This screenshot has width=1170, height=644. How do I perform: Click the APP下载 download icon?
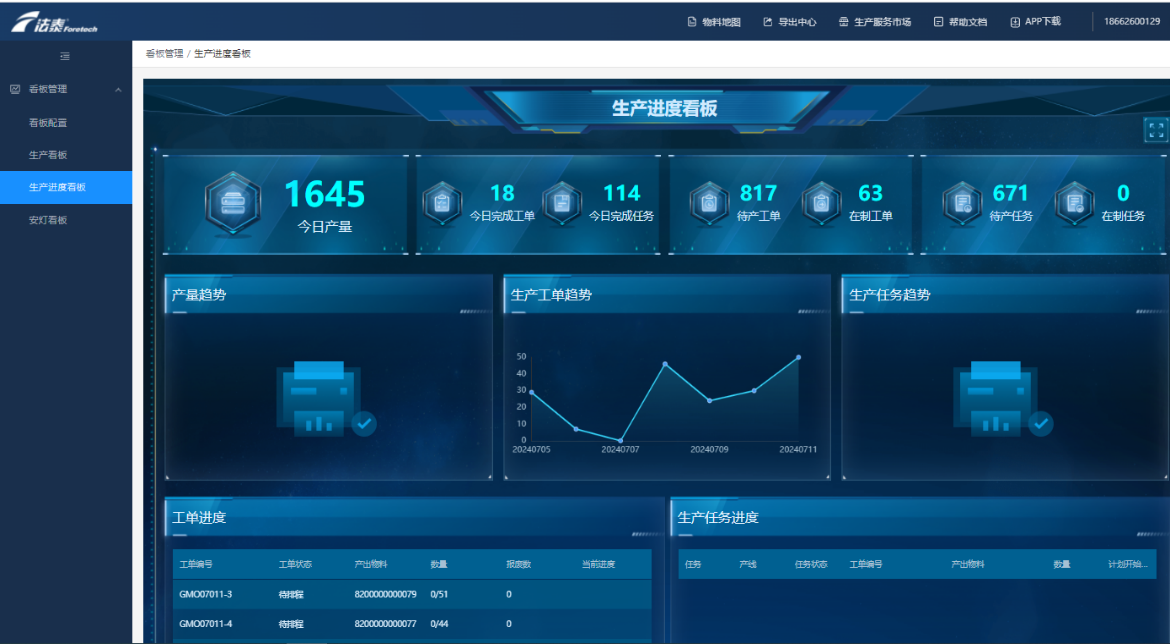point(1015,22)
